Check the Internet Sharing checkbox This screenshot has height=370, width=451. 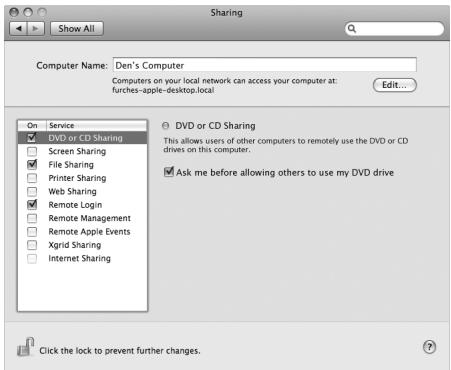click(32, 258)
